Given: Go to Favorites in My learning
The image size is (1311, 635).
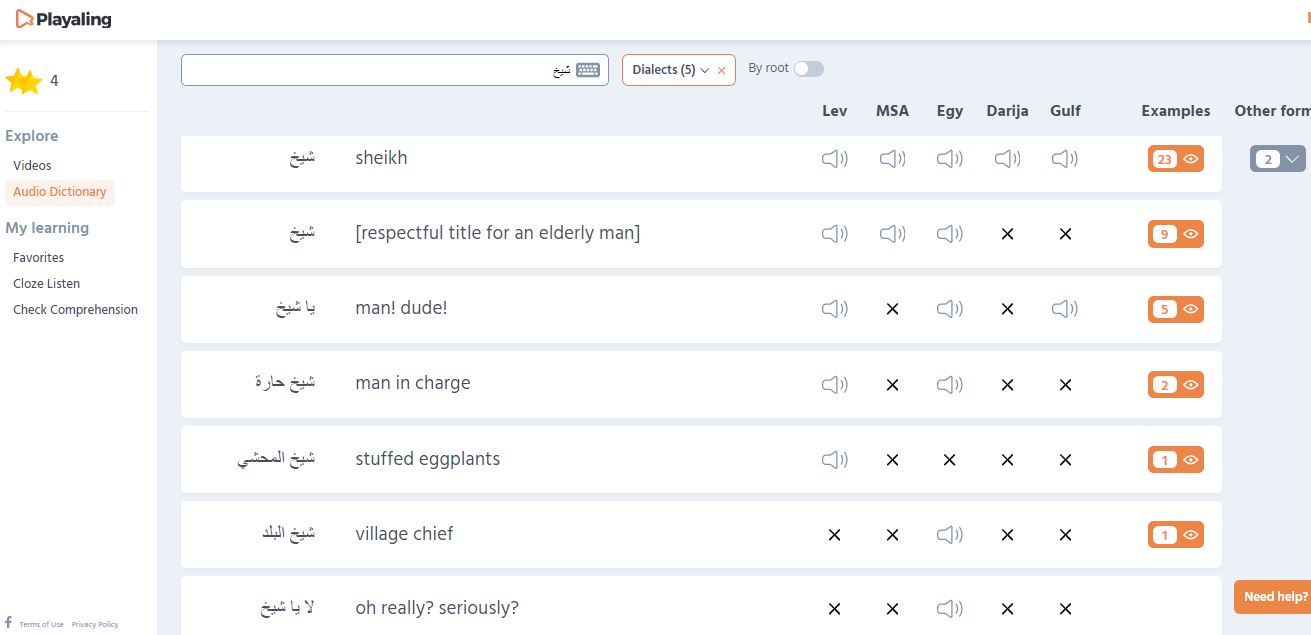Looking at the screenshot, I should coord(38,258).
